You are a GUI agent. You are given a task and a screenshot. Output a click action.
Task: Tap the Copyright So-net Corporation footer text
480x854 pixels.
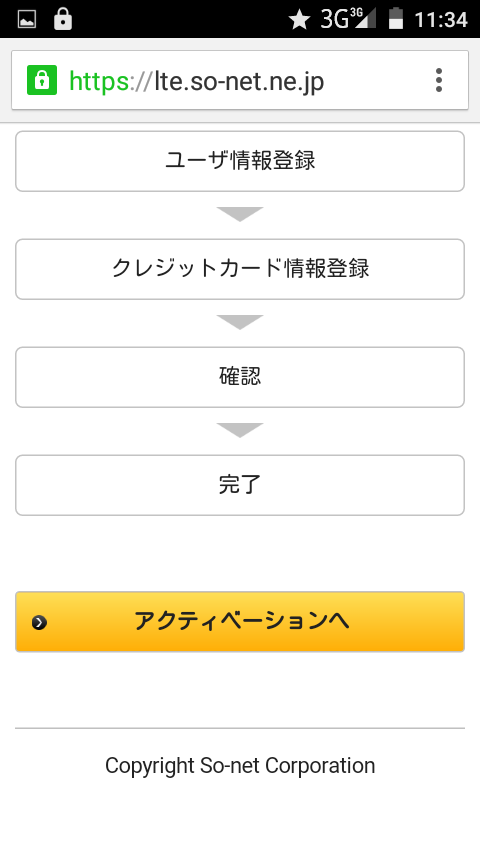click(x=240, y=766)
